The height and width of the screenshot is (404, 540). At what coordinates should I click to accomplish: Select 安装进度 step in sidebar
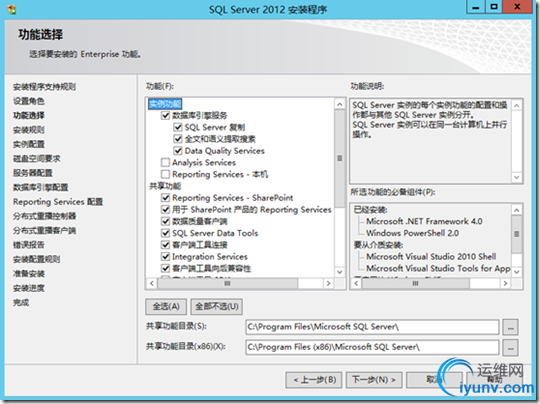[29, 288]
